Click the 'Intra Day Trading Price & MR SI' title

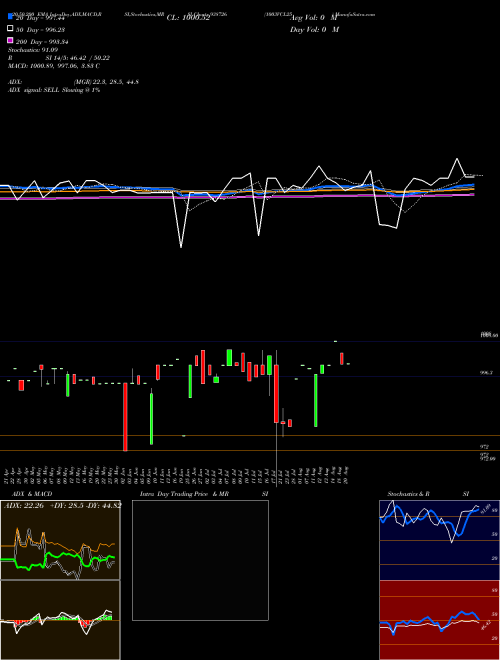204,494
